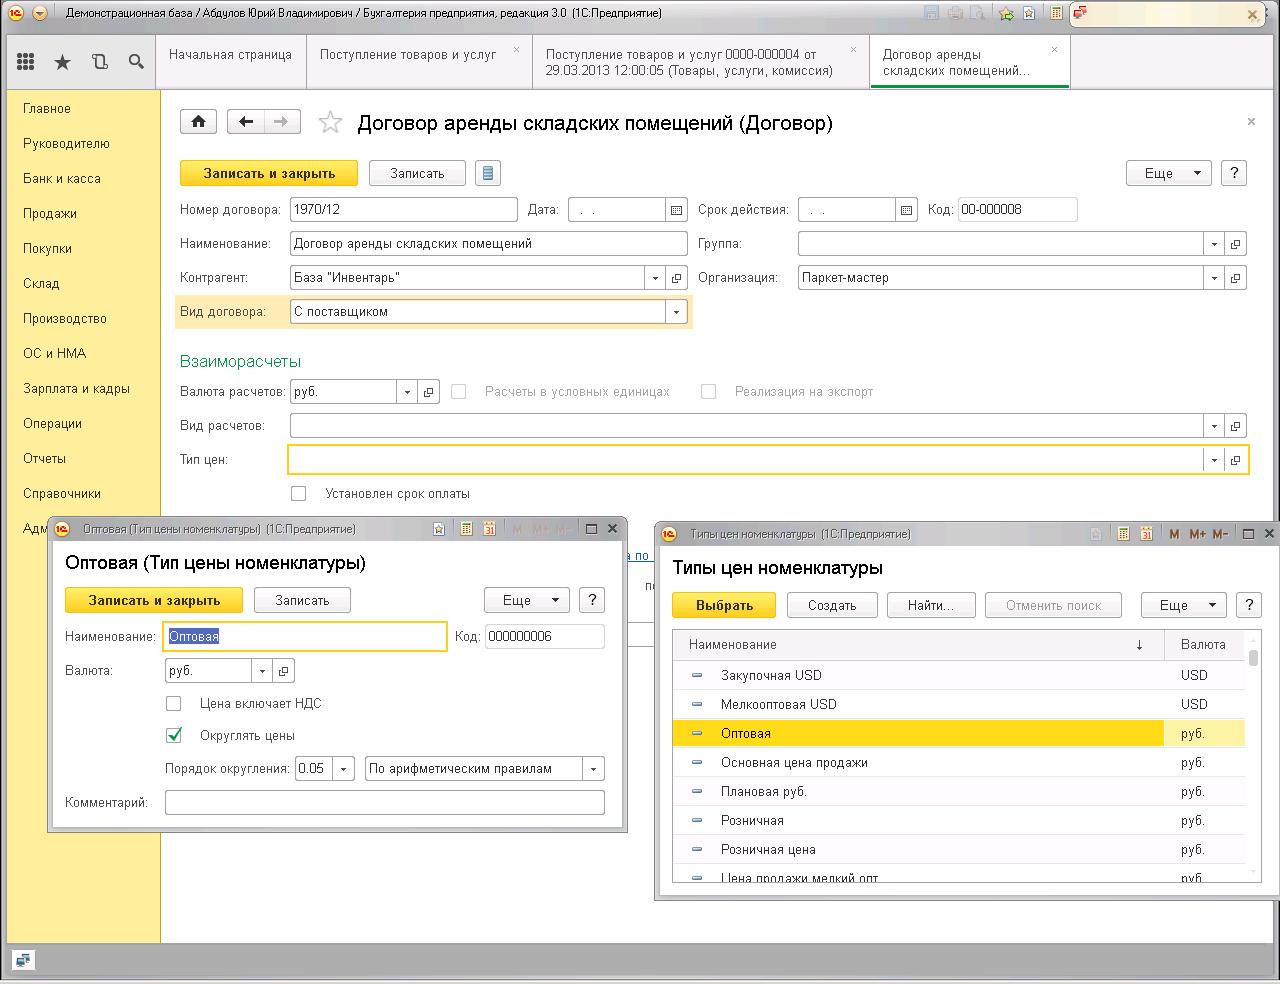The image size is (1280, 984).
Task: Navigate back with left arrow button
Action: tap(246, 122)
